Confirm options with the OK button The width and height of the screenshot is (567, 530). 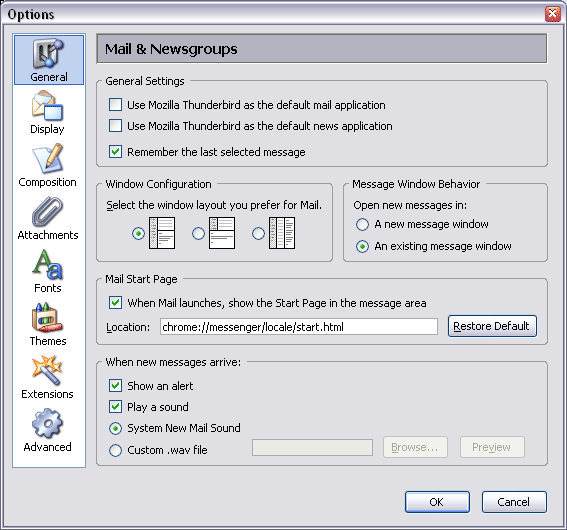click(437, 502)
